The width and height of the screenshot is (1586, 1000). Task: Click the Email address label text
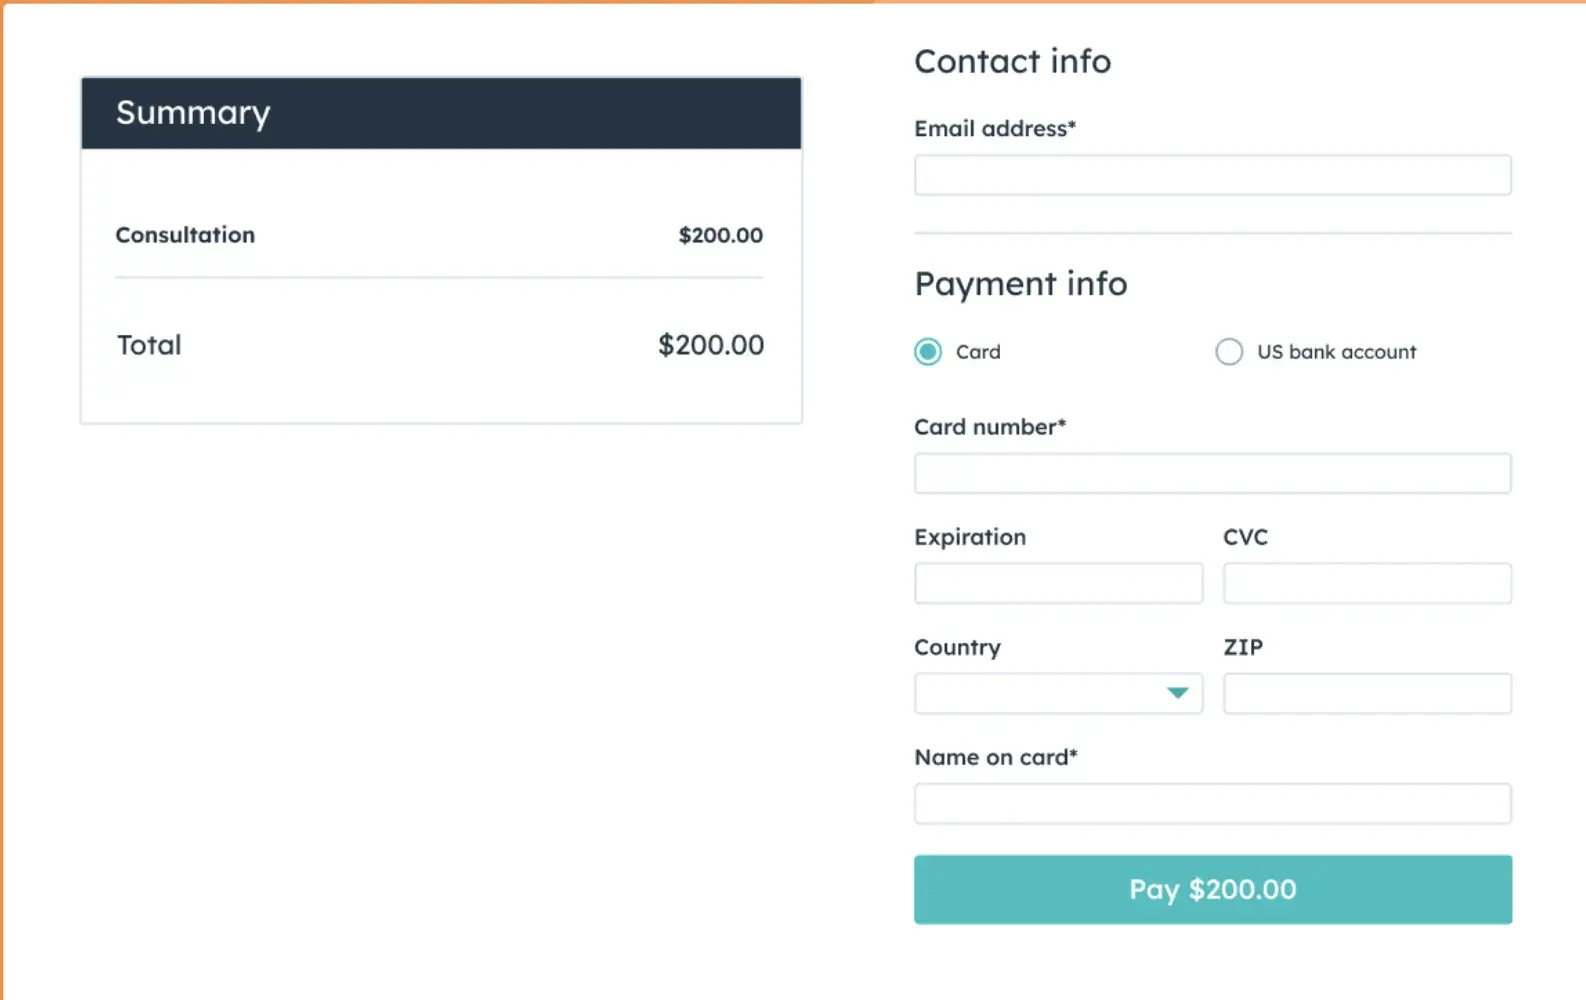[x=994, y=129]
